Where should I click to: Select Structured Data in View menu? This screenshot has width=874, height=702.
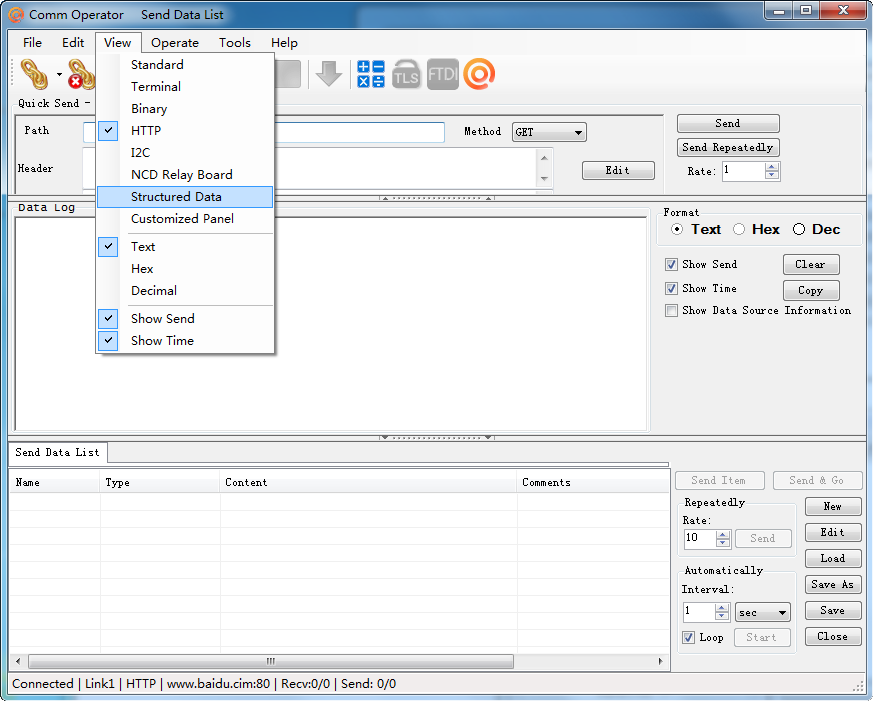[176, 197]
